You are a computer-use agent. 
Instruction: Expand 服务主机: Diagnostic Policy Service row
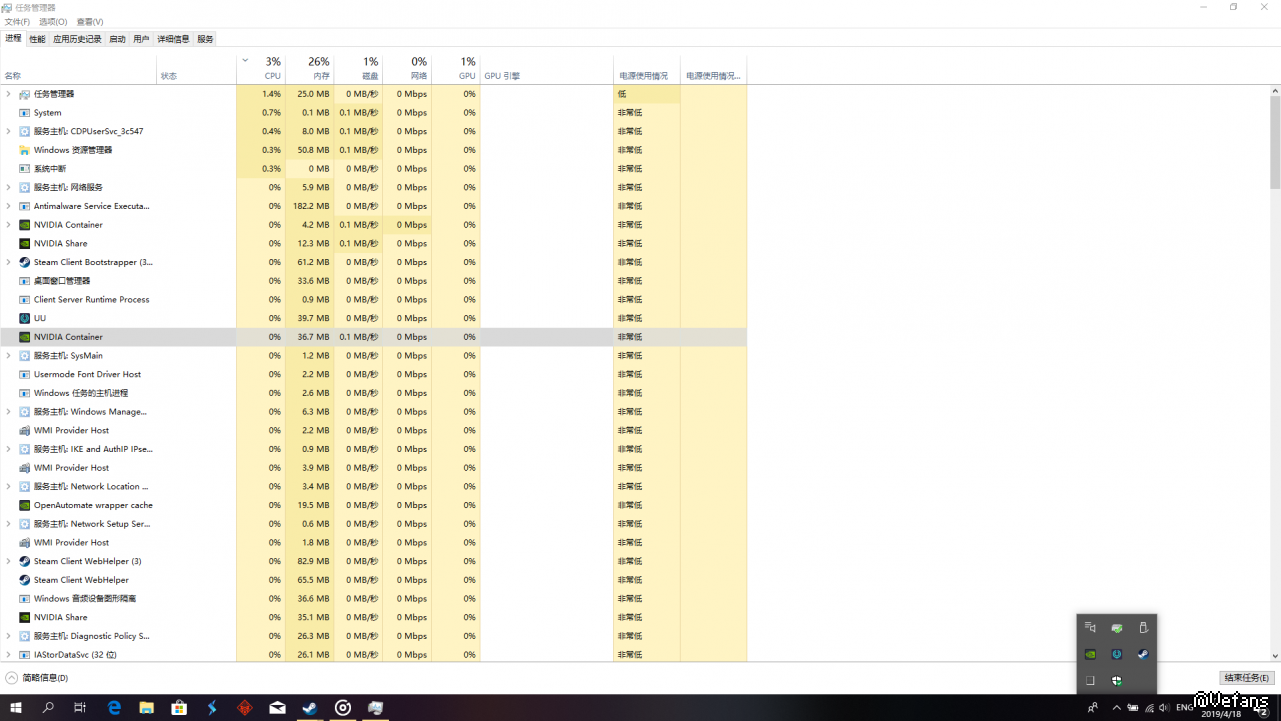pyautogui.click(x=8, y=636)
